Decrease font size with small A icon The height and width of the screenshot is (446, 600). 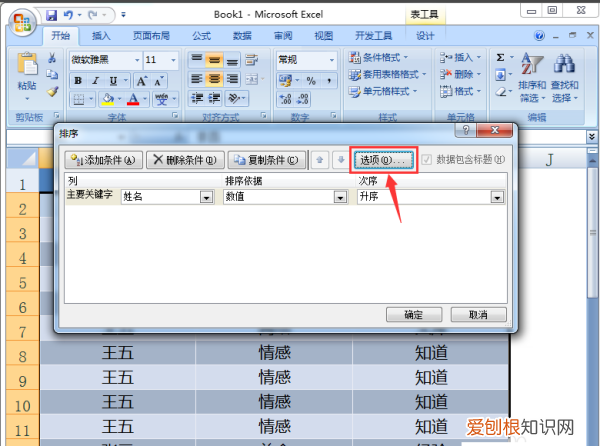(x=159, y=81)
